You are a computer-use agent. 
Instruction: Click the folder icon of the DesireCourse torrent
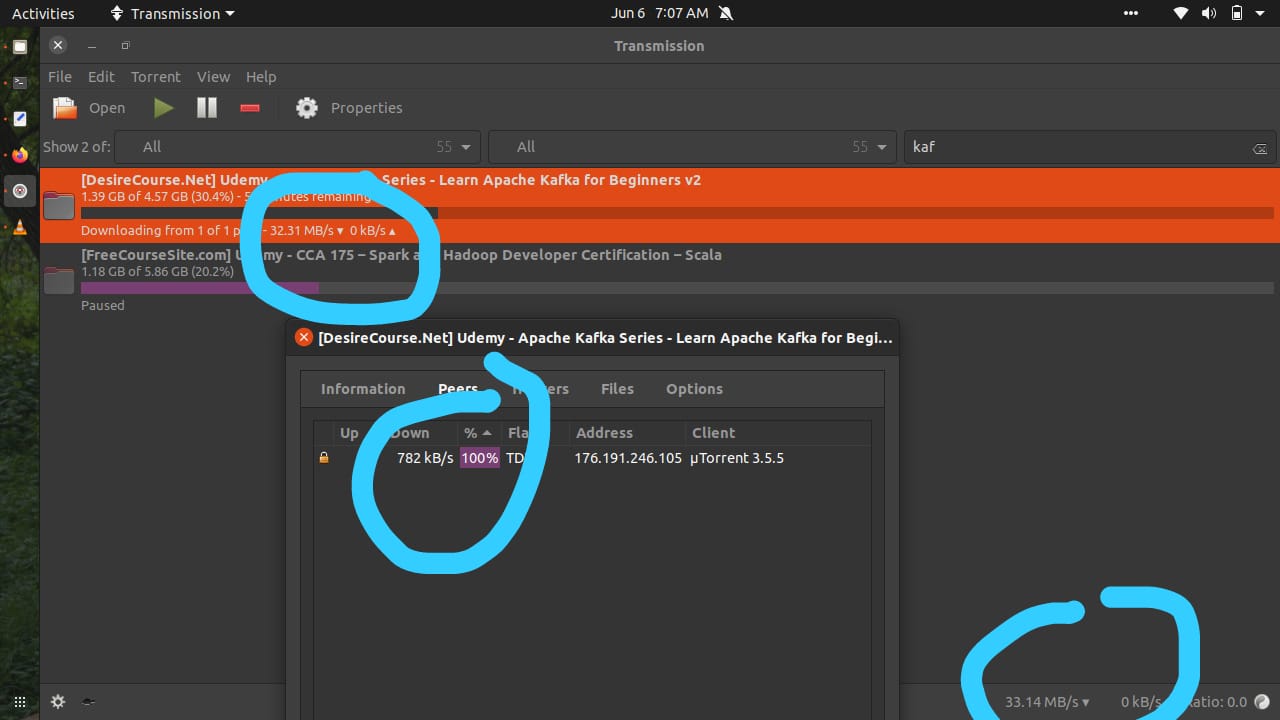point(59,204)
